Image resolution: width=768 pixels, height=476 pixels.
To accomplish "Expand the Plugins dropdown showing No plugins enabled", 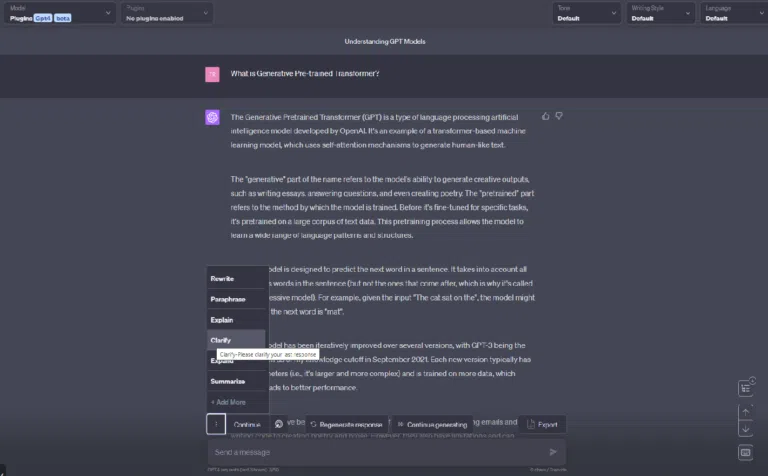I will tap(167, 13).
